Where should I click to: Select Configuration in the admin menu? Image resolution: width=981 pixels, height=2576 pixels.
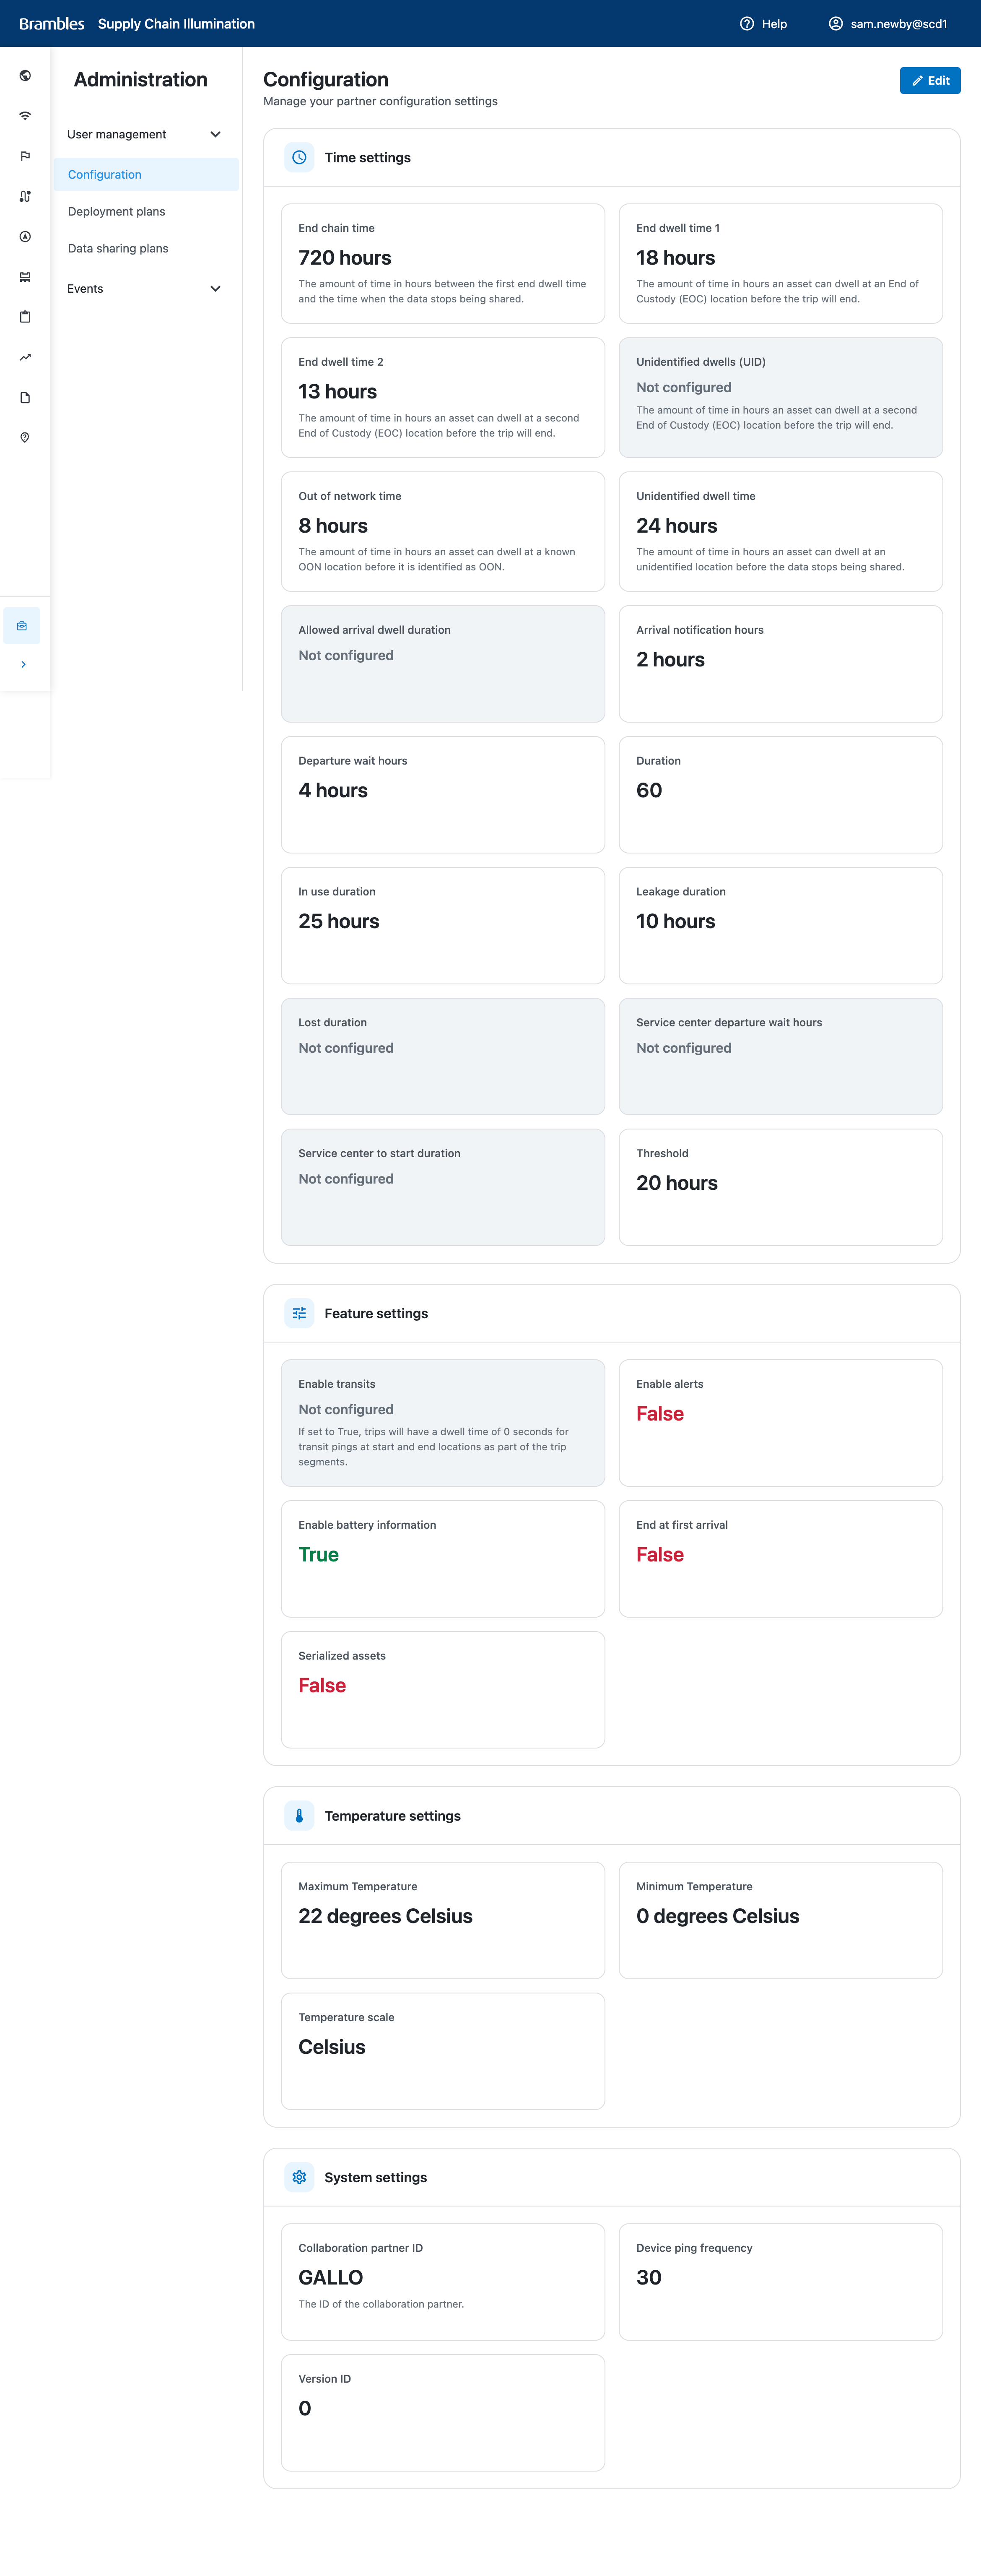click(x=105, y=175)
